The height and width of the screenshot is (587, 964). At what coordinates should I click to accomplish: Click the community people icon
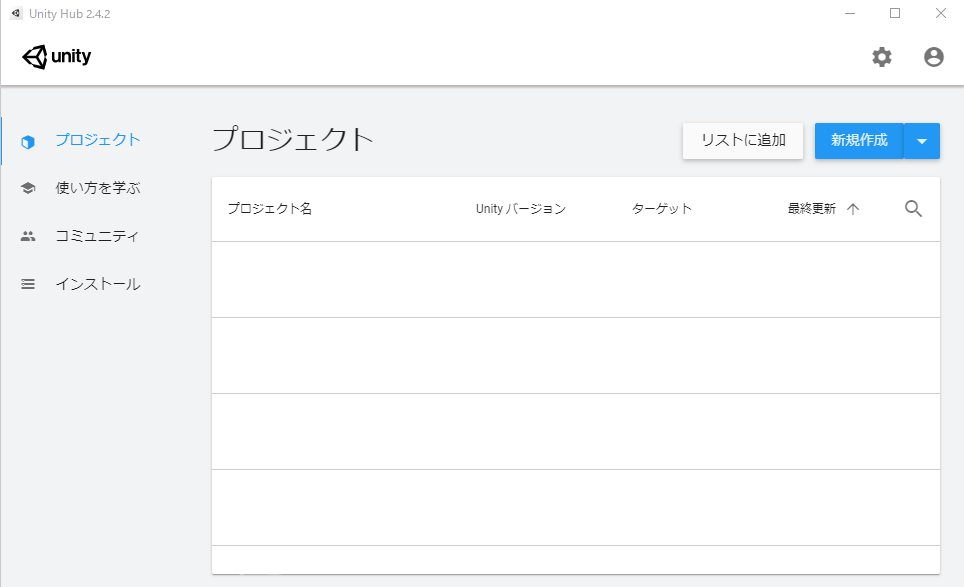point(28,236)
